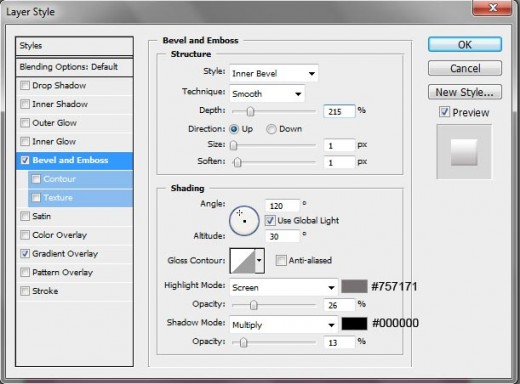Close the Layer Style dialog

tap(492, 7)
